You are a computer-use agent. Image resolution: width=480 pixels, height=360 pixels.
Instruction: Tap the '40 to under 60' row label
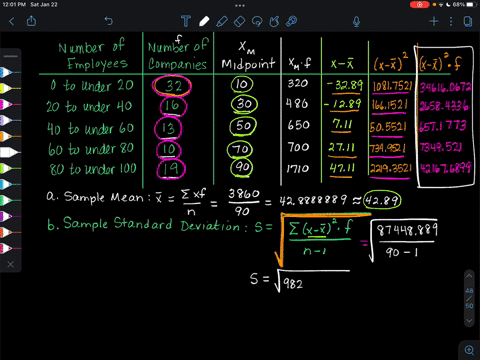coord(91,129)
